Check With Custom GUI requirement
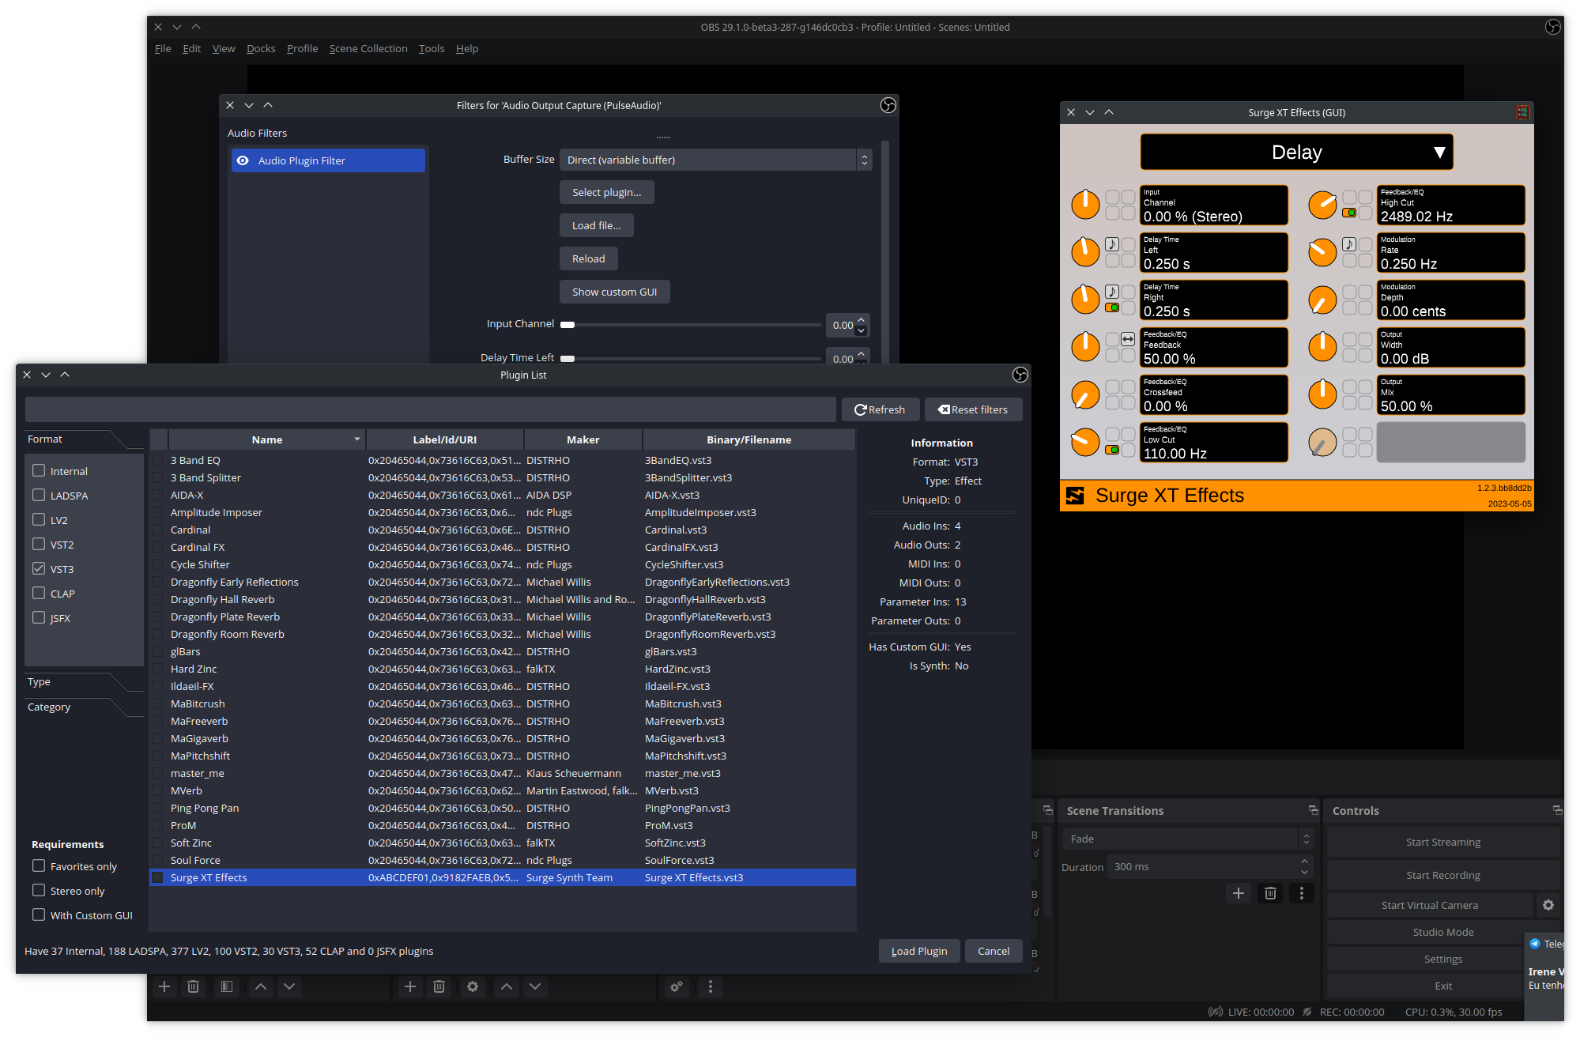 [39, 914]
